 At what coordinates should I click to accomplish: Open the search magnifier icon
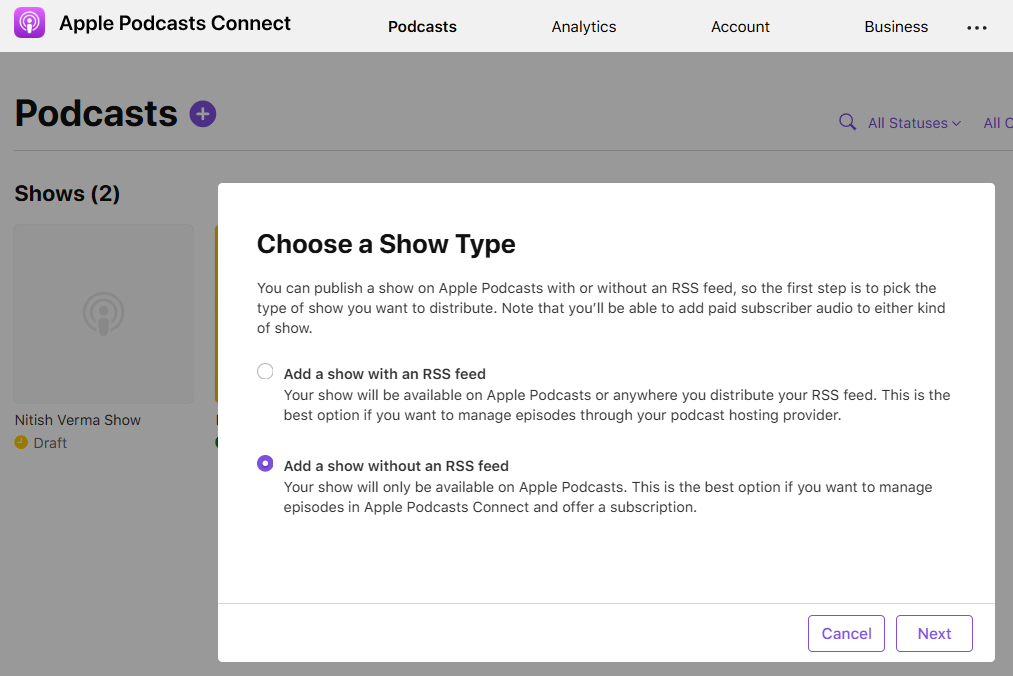tap(847, 122)
